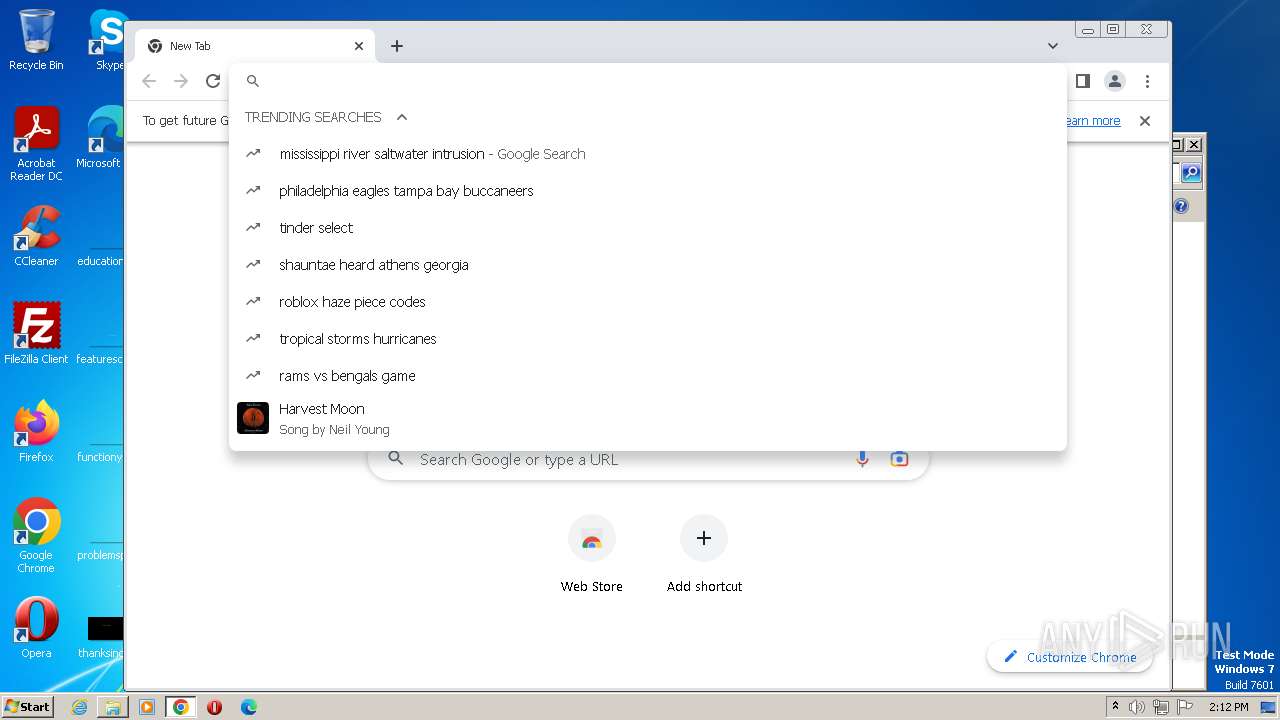Screen dimensions: 1280x720
Task: Choose 'roblox haze piece codes' suggestion
Action: pyautogui.click(x=648, y=302)
